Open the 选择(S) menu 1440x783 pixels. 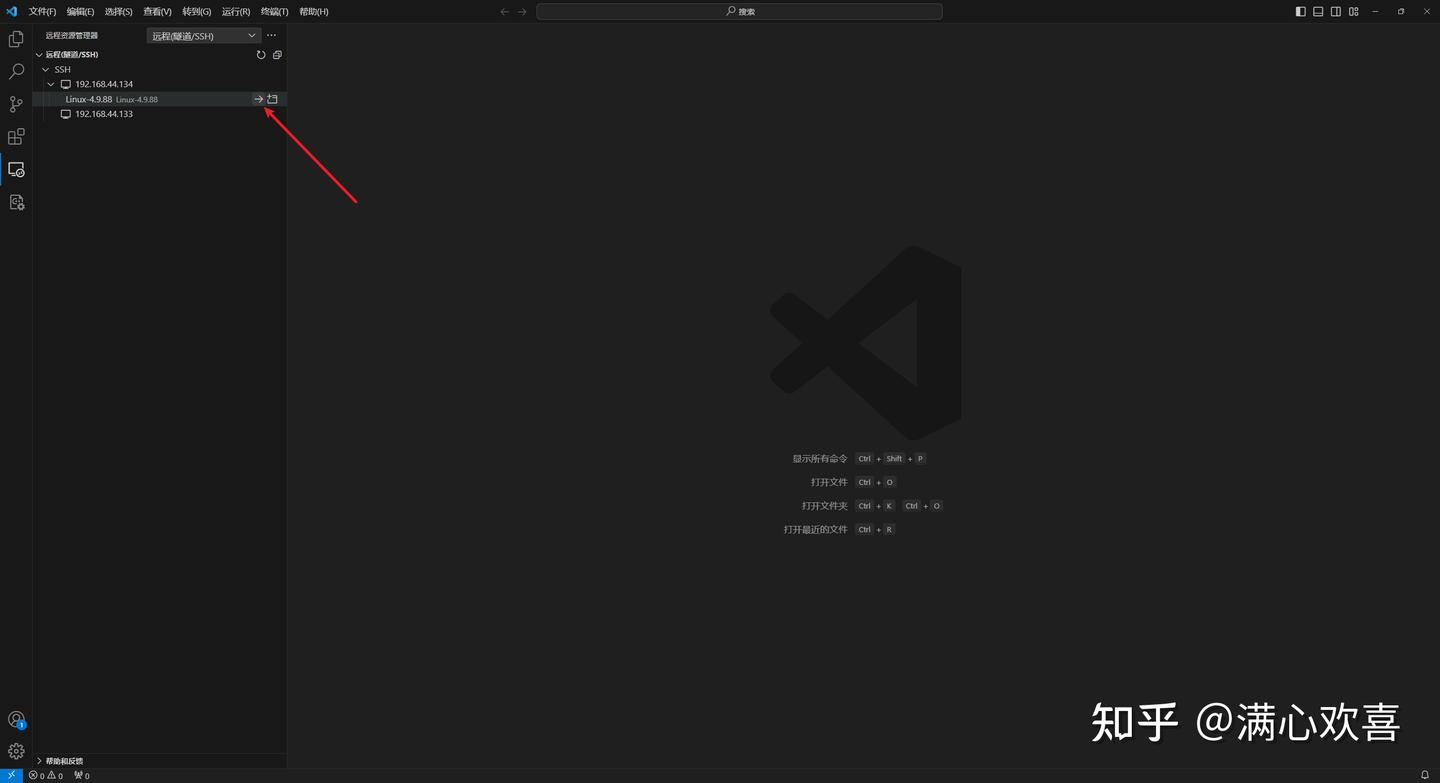click(x=118, y=12)
